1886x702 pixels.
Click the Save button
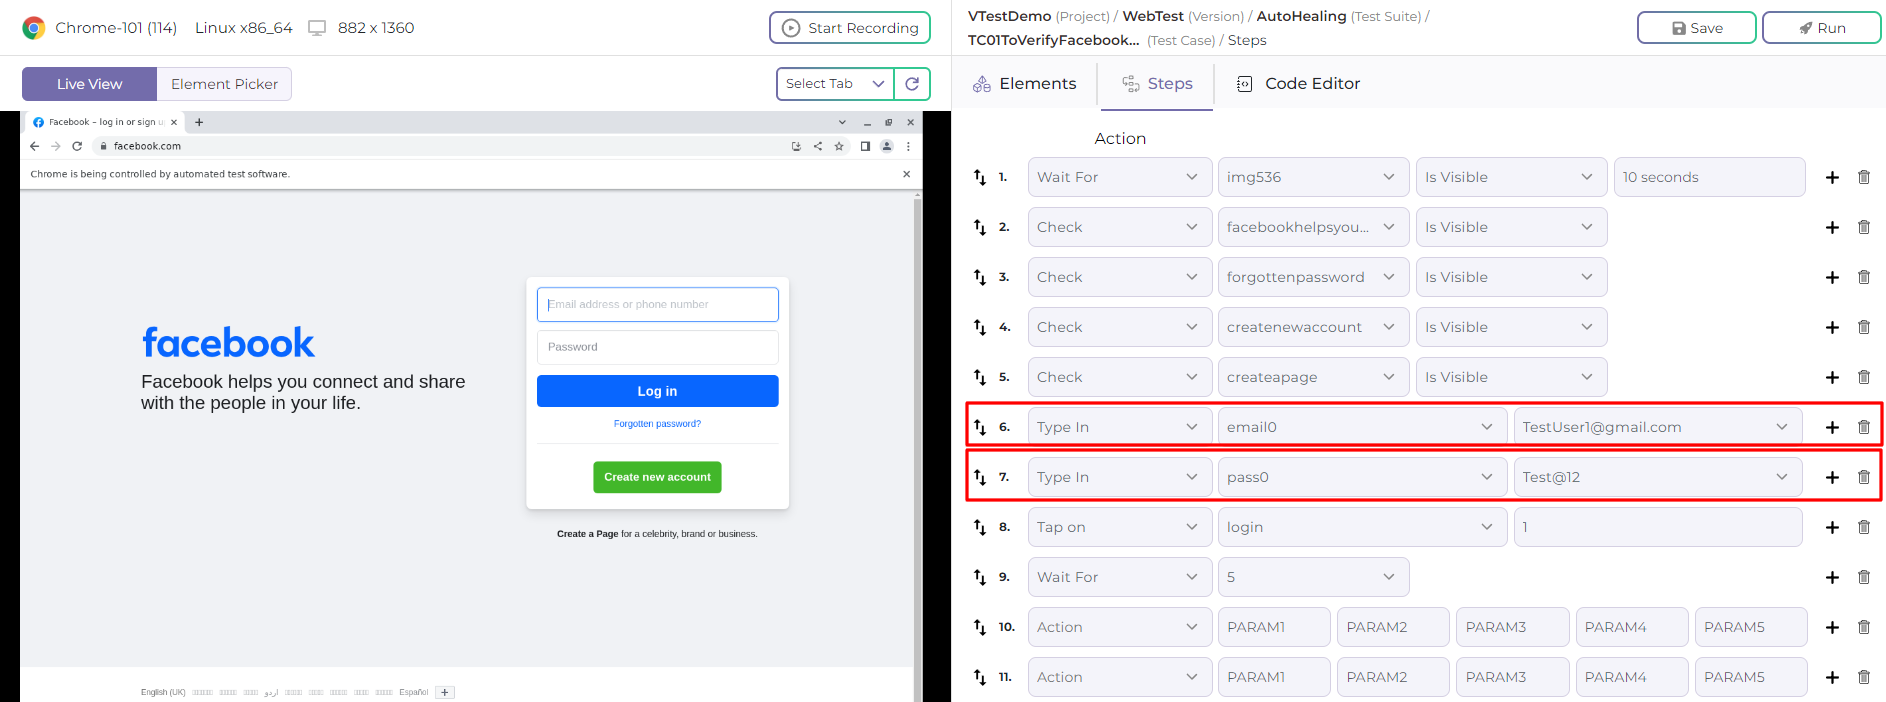click(1696, 28)
